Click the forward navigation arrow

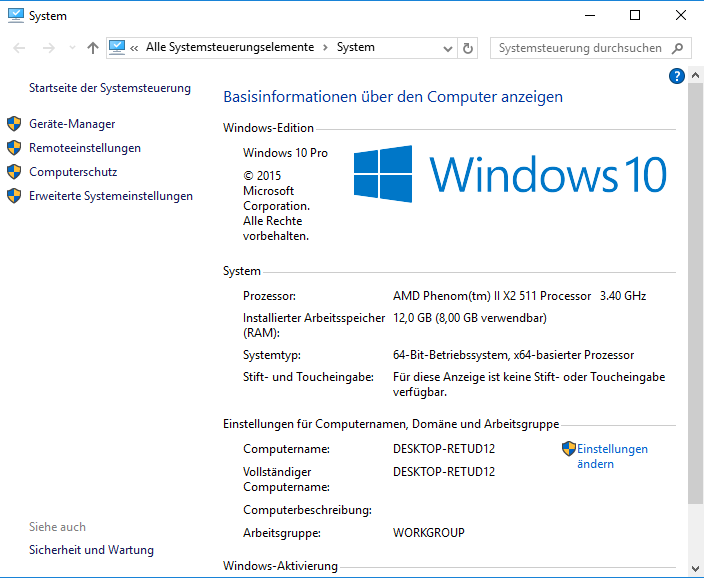point(46,48)
